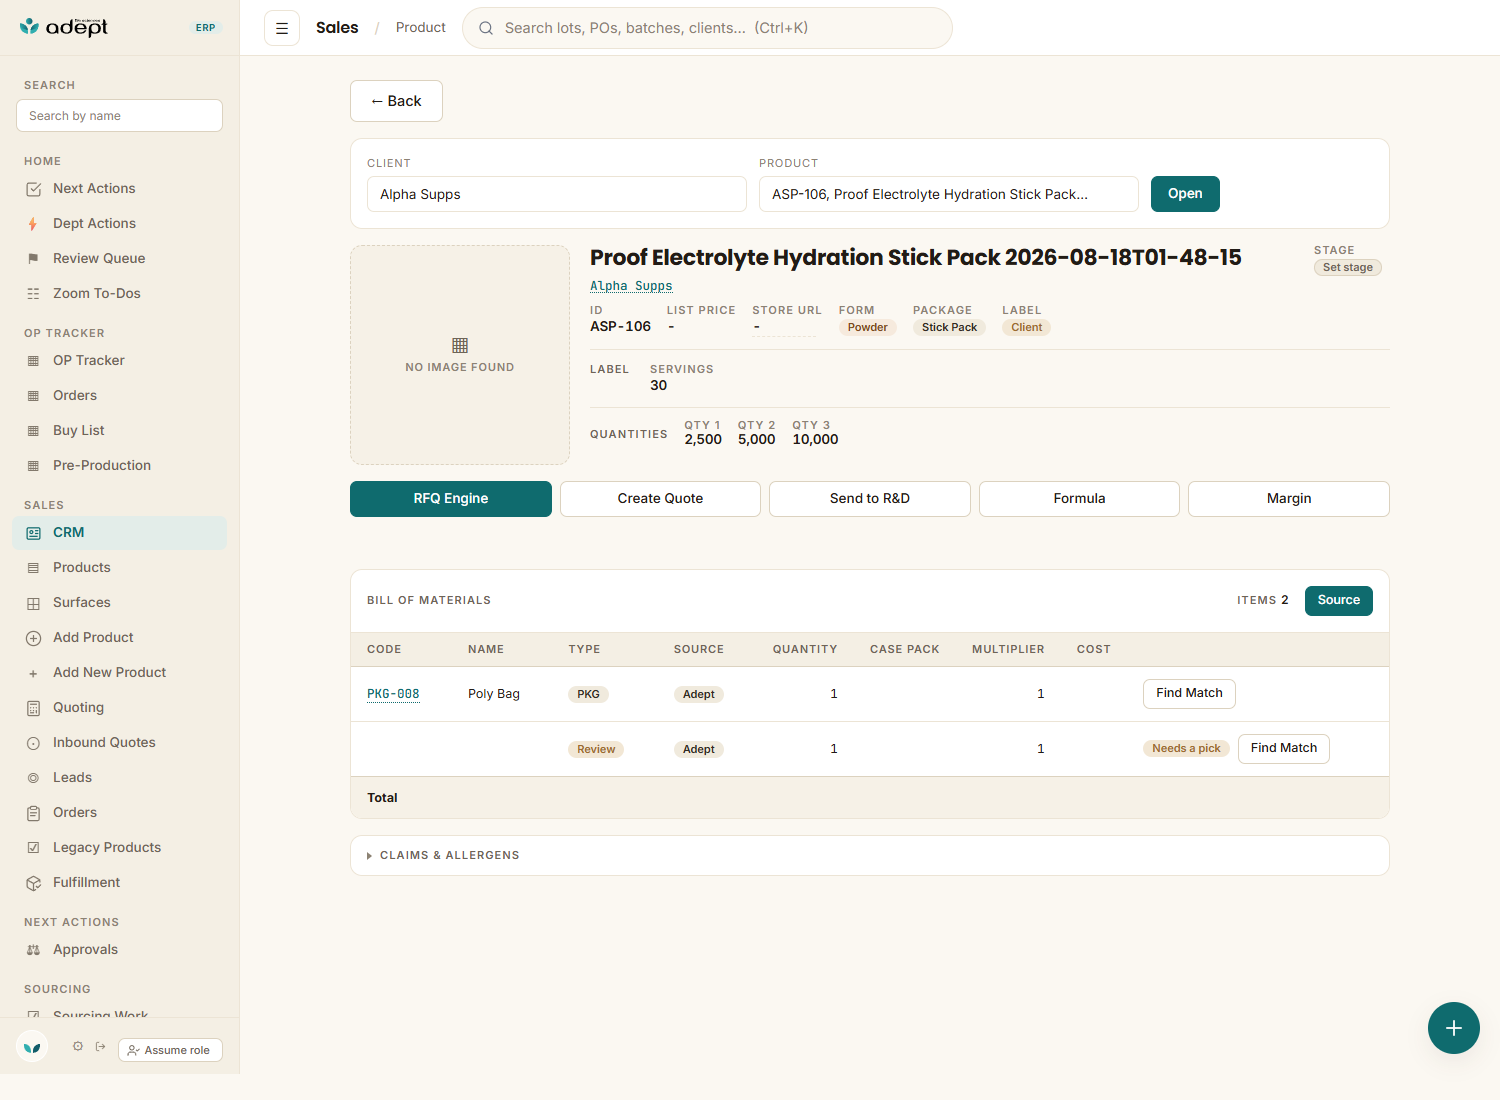Screen dimensions: 1500x1100
Task: Focus the global search lots field
Action: coord(707,28)
